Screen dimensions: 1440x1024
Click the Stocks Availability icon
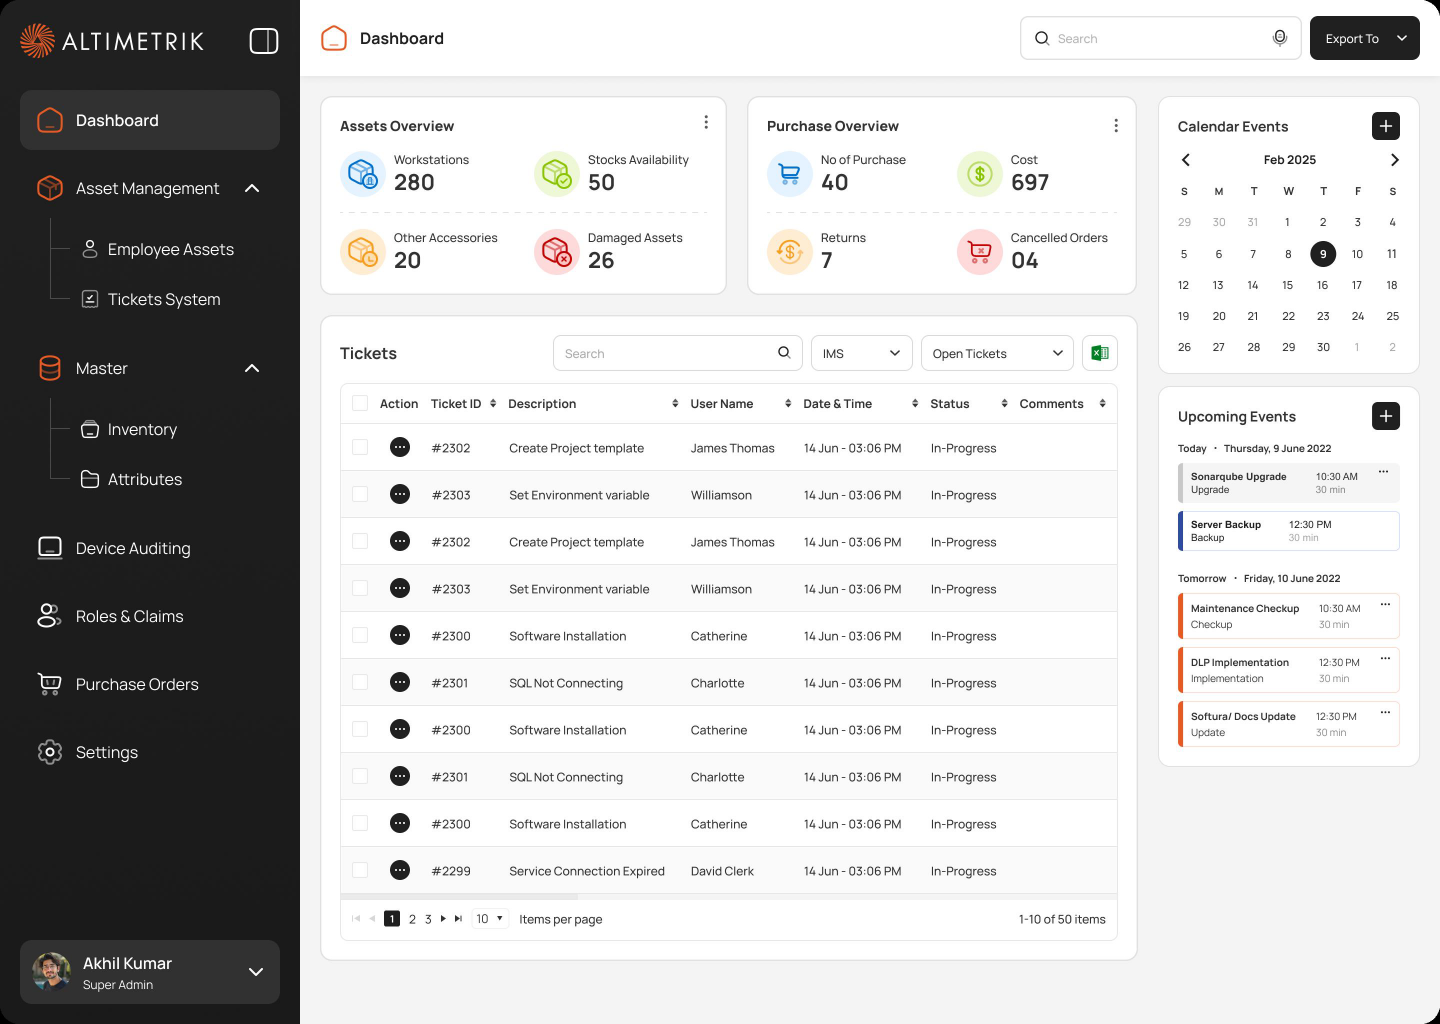pyautogui.click(x=557, y=174)
